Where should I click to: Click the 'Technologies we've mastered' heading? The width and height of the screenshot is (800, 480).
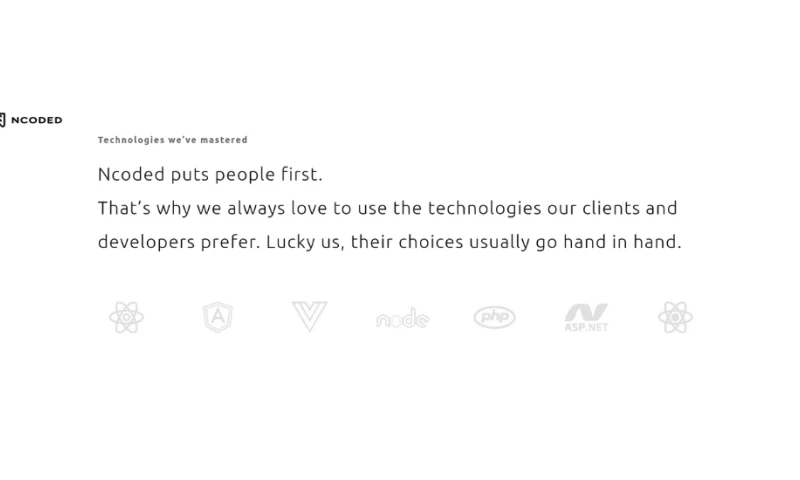click(x=172, y=140)
